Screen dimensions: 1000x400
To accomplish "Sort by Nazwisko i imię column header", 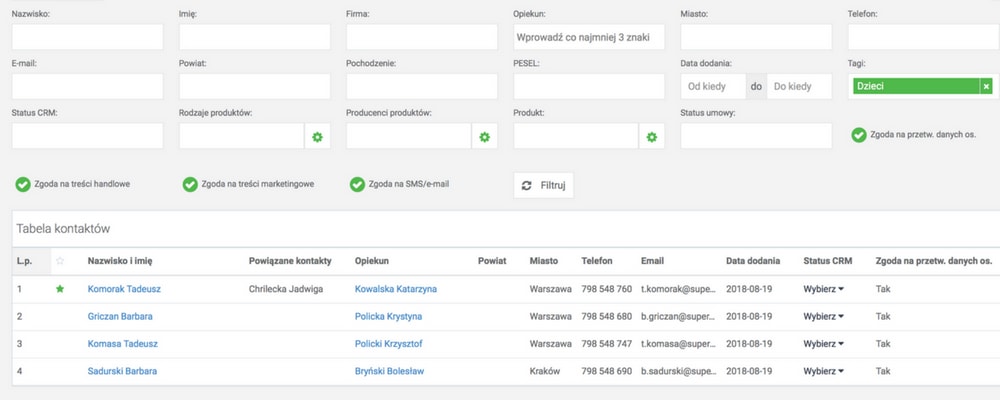I will [120, 261].
